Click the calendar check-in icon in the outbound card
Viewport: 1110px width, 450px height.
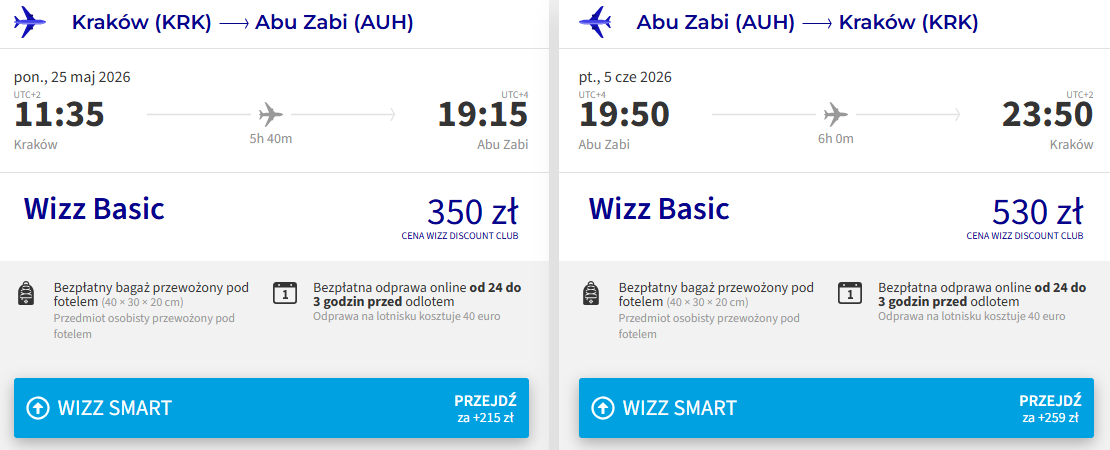pyautogui.click(x=285, y=293)
